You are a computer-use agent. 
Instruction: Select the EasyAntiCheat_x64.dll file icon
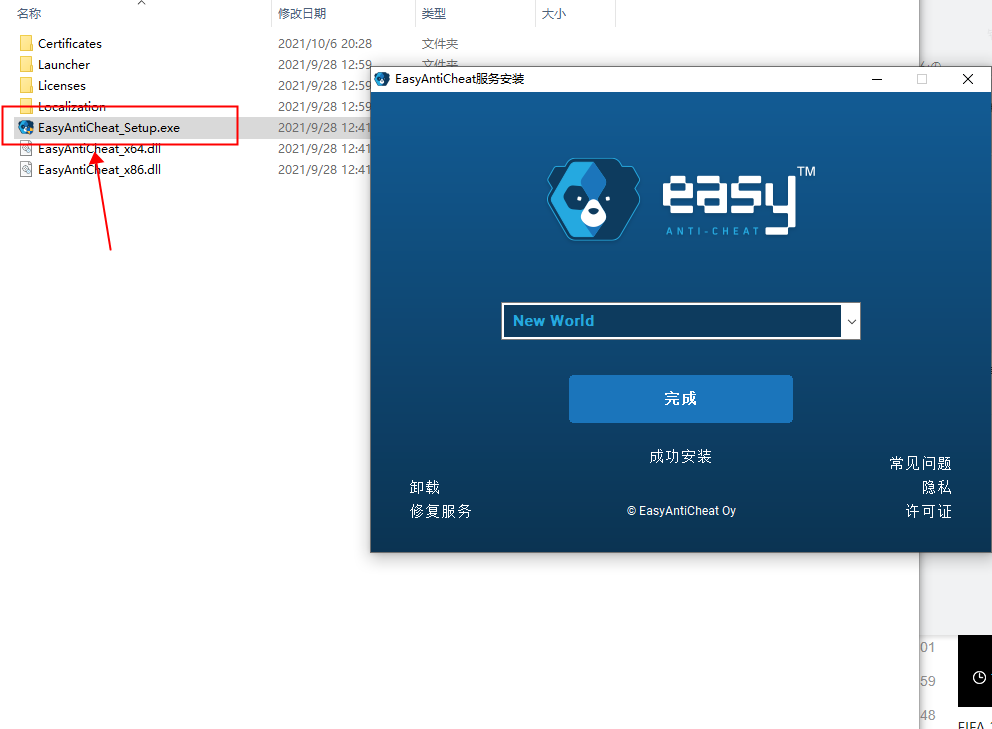pyautogui.click(x=26, y=149)
